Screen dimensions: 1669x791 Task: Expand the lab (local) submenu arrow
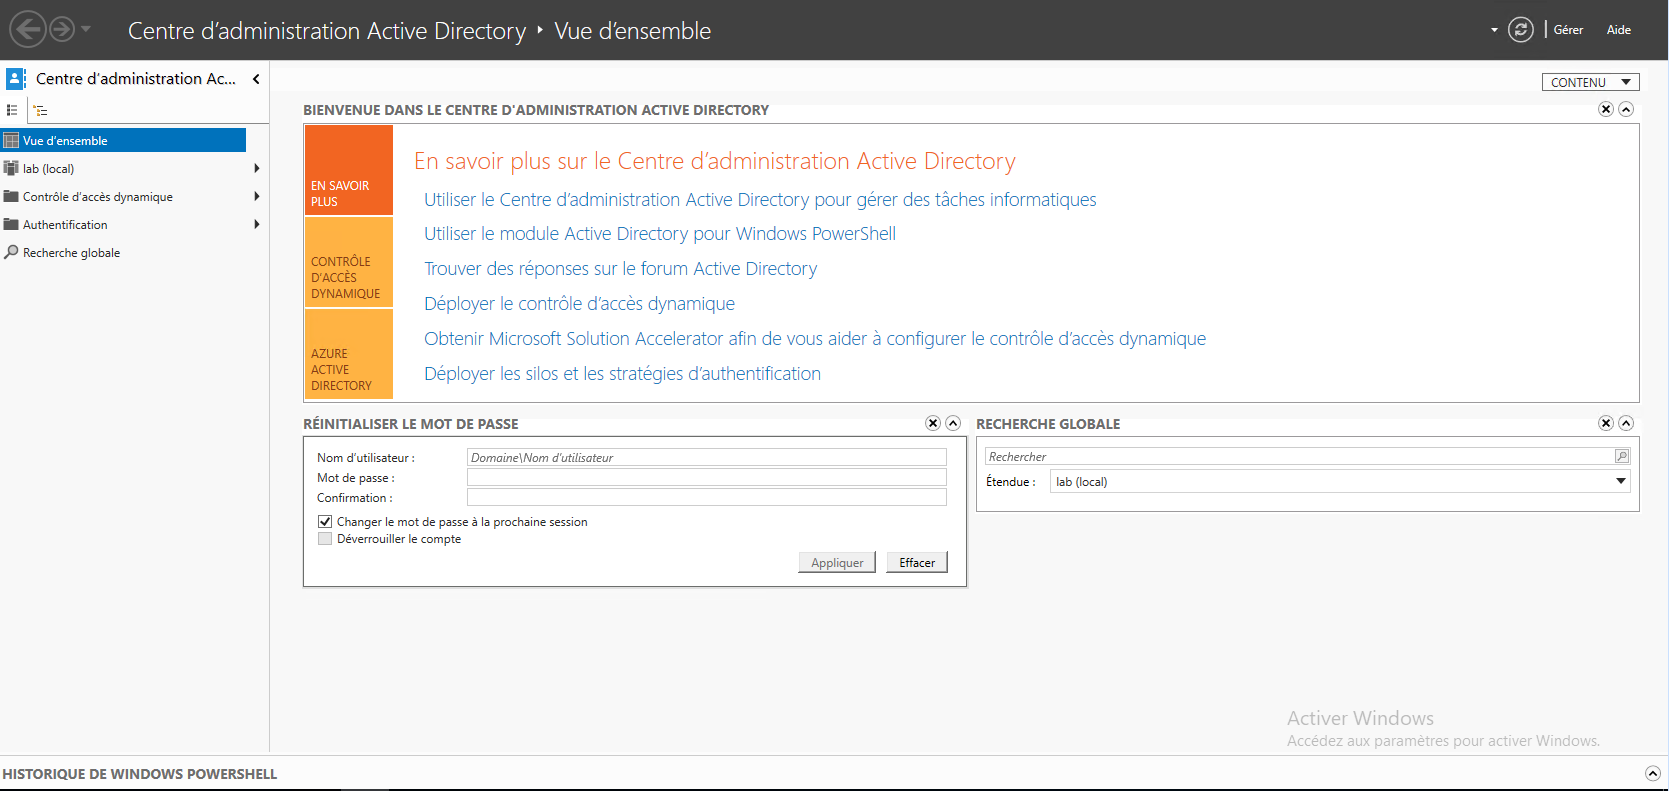(257, 168)
